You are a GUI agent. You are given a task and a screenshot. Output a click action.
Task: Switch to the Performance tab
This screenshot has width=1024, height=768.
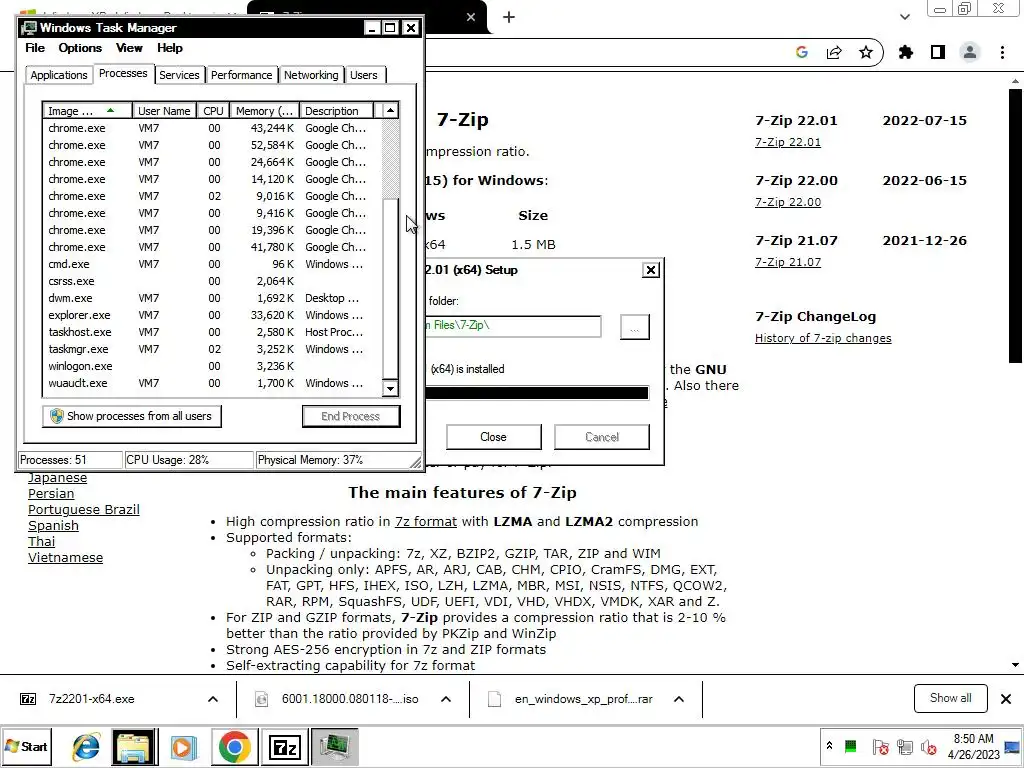coord(241,75)
